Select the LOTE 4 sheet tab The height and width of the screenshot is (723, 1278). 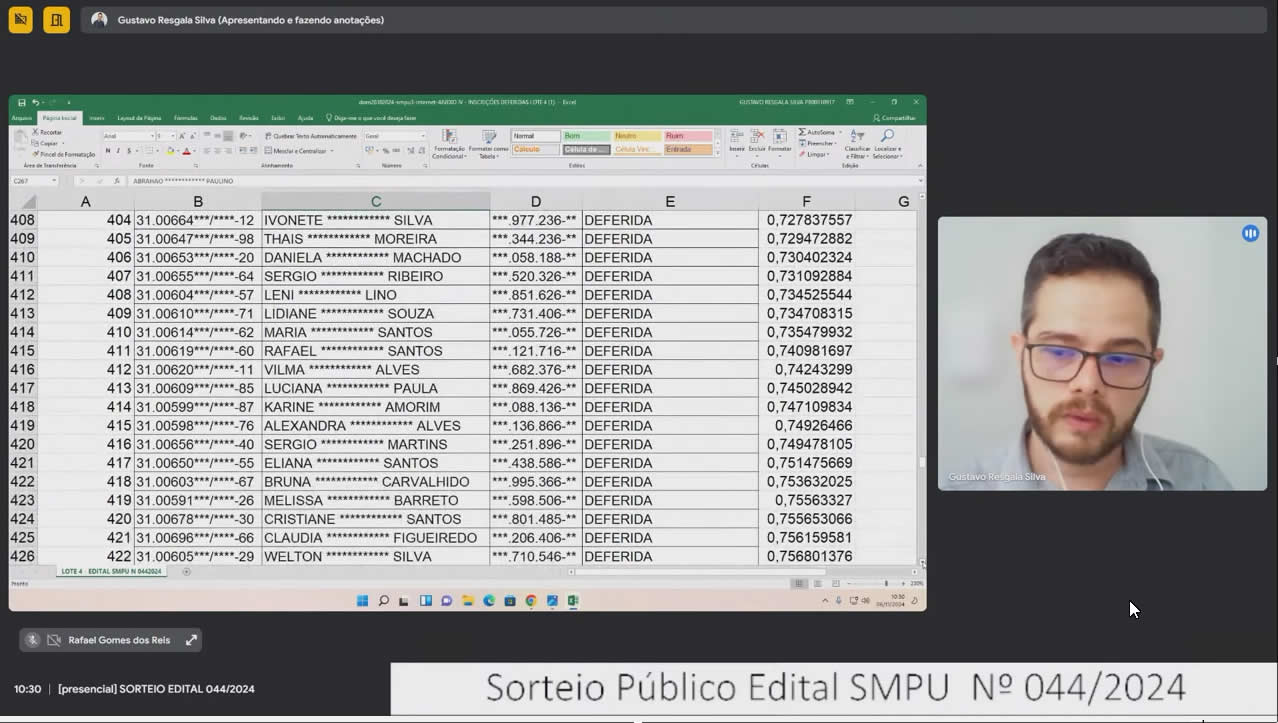point(111,572)
